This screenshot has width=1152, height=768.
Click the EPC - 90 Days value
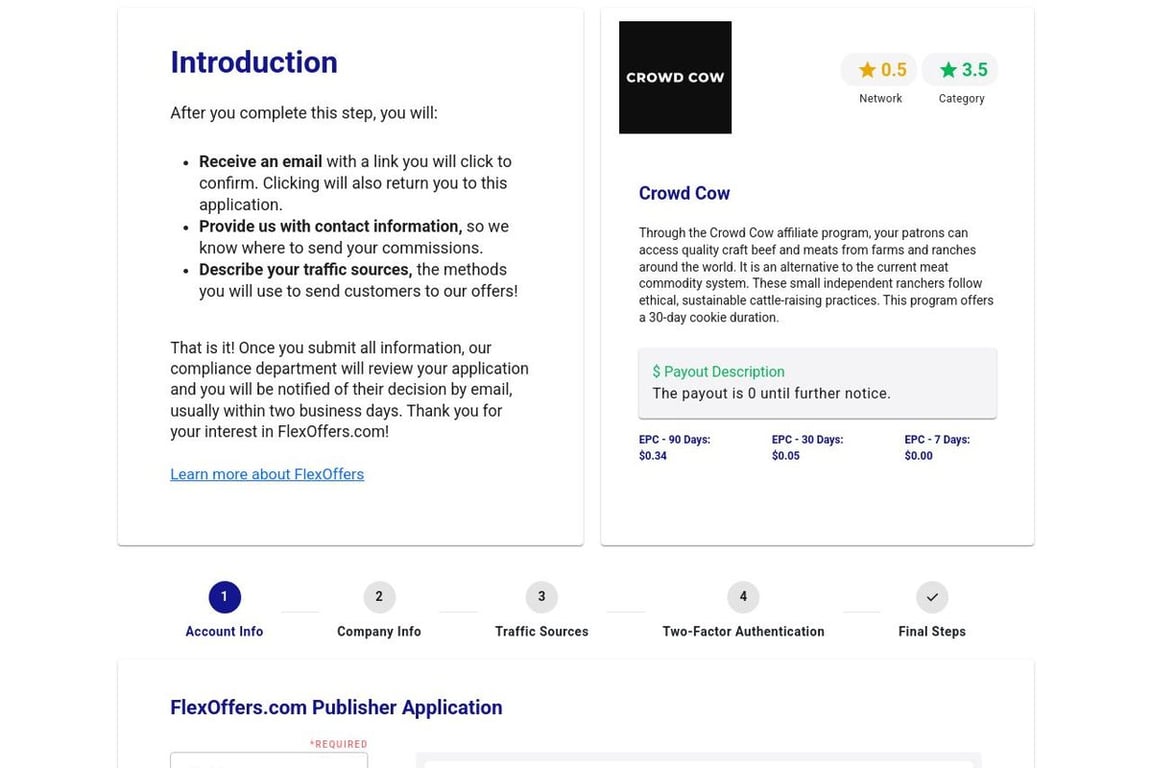[653, 456]
